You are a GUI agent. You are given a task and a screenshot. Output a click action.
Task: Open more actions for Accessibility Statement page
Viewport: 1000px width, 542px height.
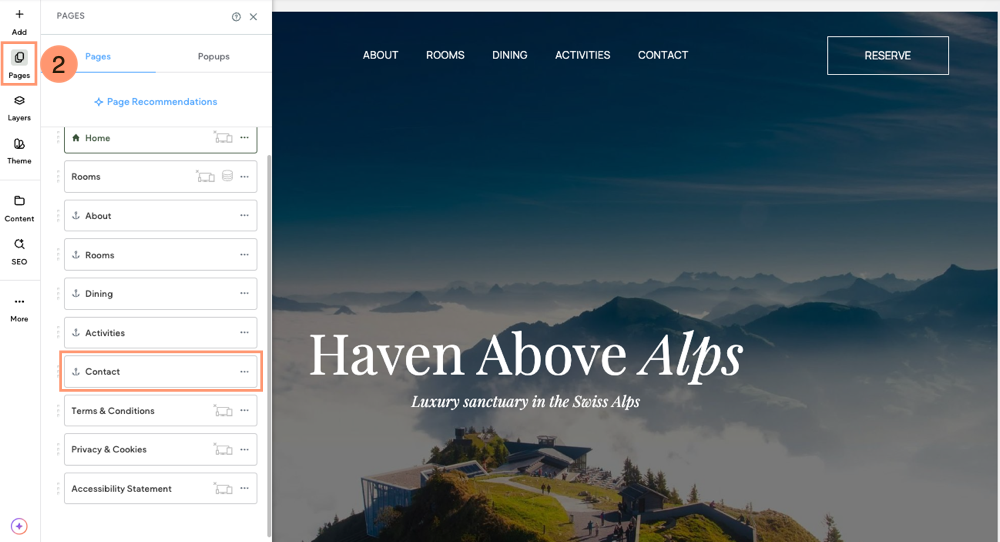click(244, 489)
